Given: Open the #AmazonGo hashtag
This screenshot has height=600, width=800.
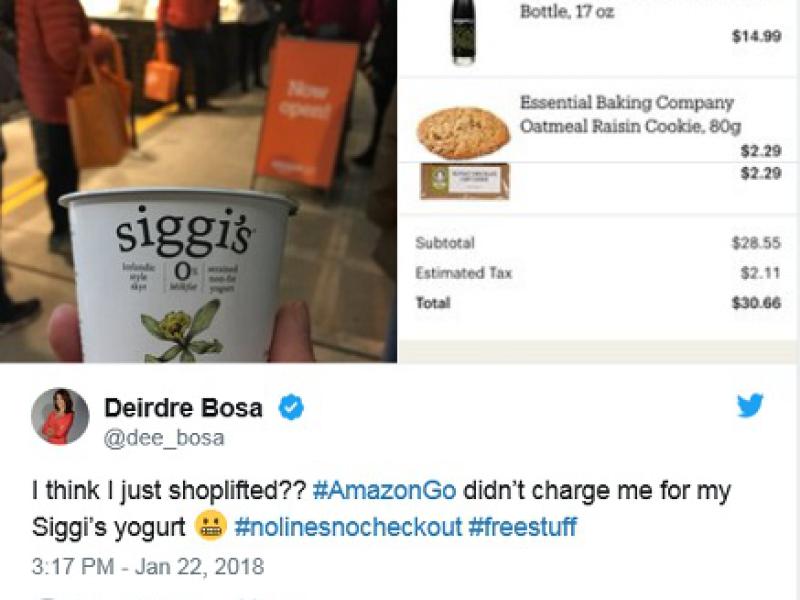Looking at the screenshot, I should click(x=384, y=490).
